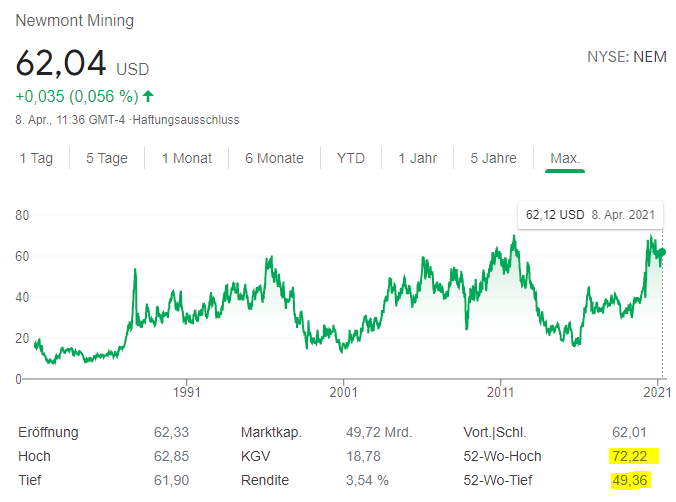Viewport: 676px width, 502px height.
Task: Click the Newmont Mining title
Action: click(75, 21)
